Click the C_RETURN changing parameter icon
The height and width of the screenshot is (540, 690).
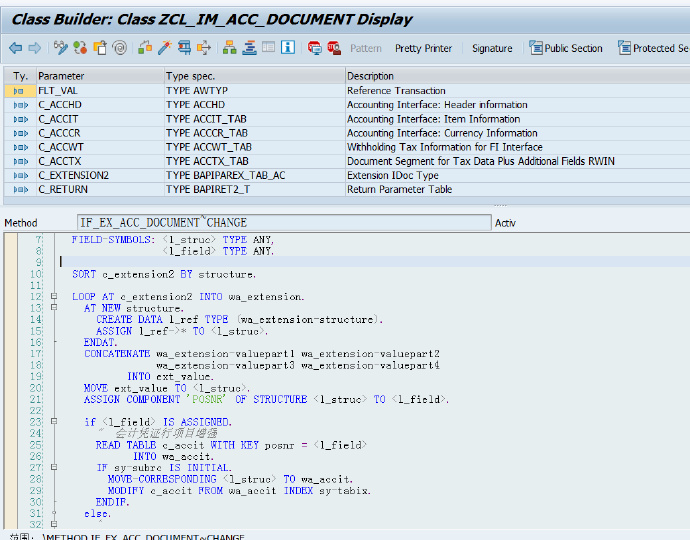coord(21,190)
